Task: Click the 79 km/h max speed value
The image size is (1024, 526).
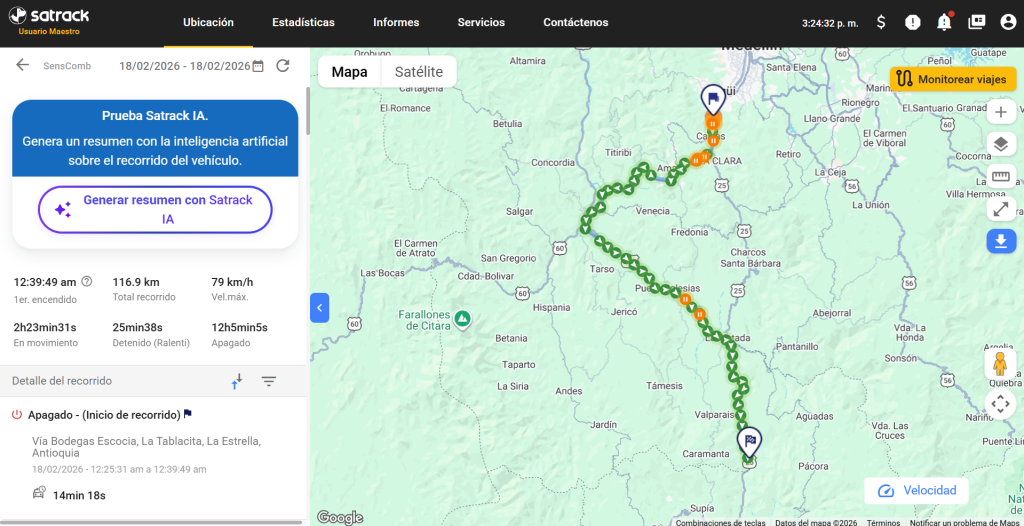Action: pyautogui.click(x=232, y=282)
